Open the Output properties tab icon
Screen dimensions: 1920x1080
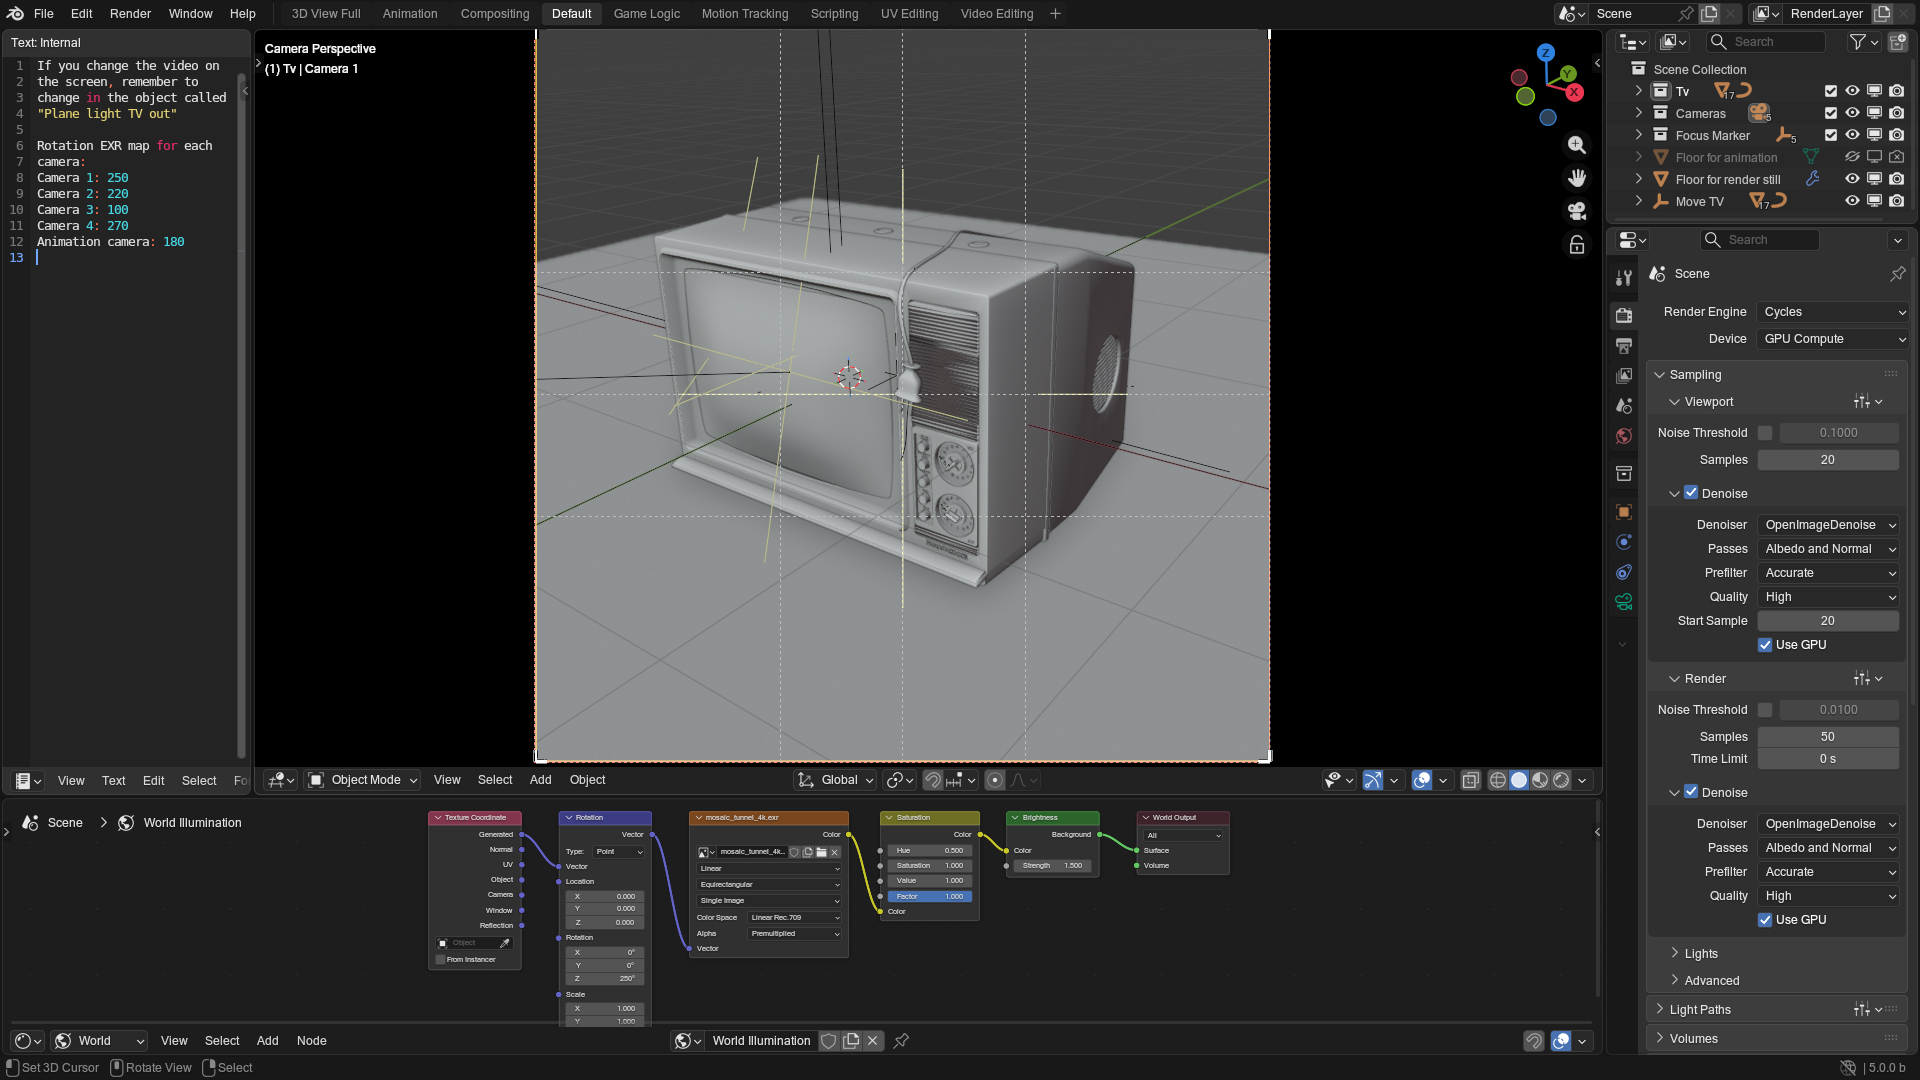click(x=1624, y=346)
